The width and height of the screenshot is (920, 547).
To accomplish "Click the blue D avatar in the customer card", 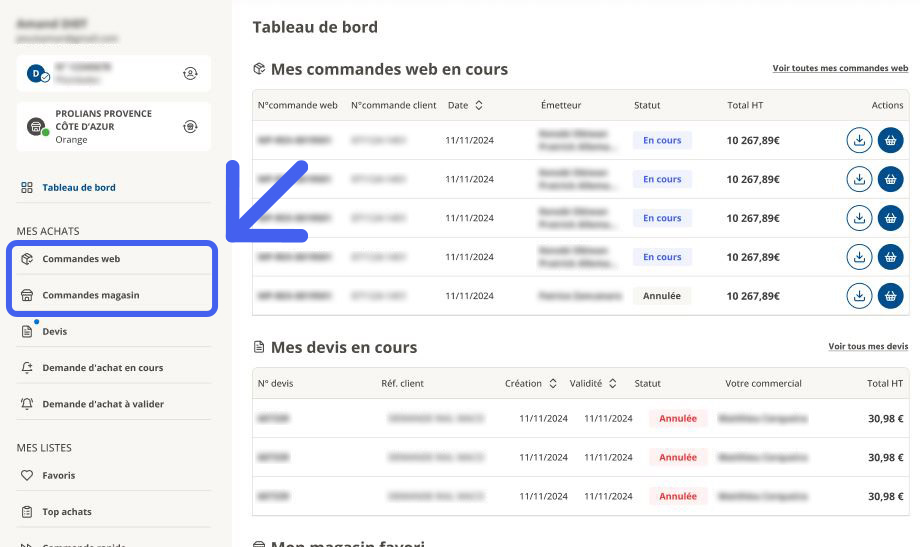I will point(36,73).
